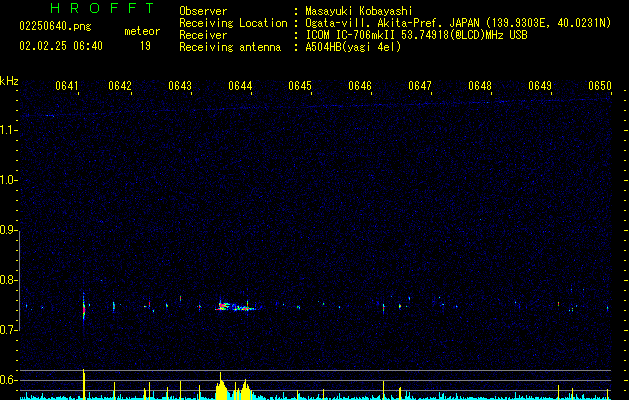This screenshot has height=400, width=629.
Task: Click the A504HB(yagi 4el) antenna text
Action: point(353,47)
